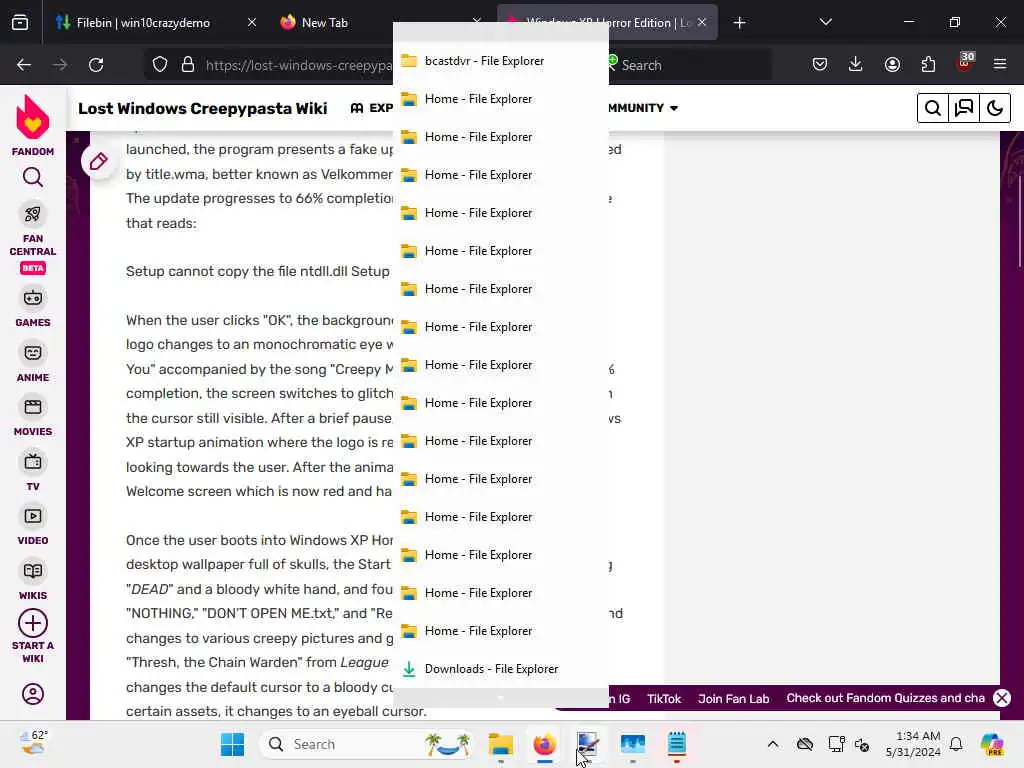Open the Firefox extensions puzzle icon

[928, 64]
